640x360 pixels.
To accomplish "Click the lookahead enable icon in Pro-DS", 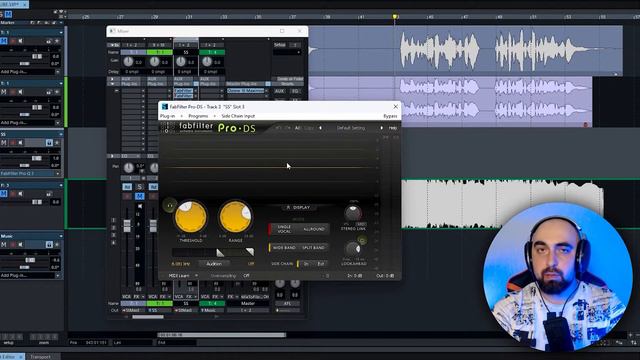I will pos(362,241).
